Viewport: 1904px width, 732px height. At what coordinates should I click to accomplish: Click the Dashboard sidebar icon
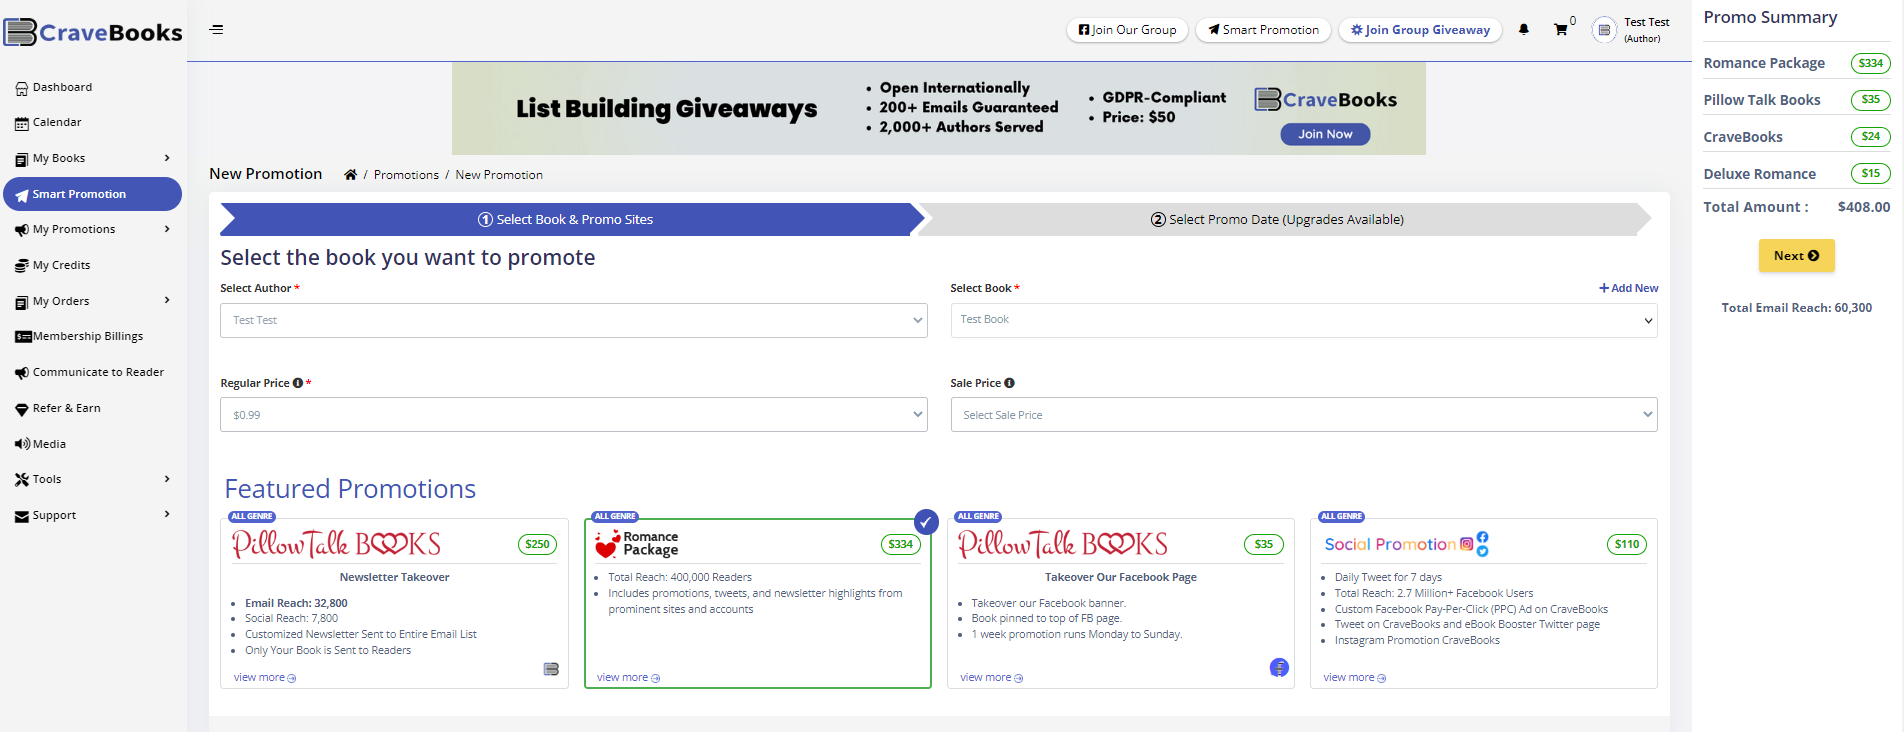(22, 88)
